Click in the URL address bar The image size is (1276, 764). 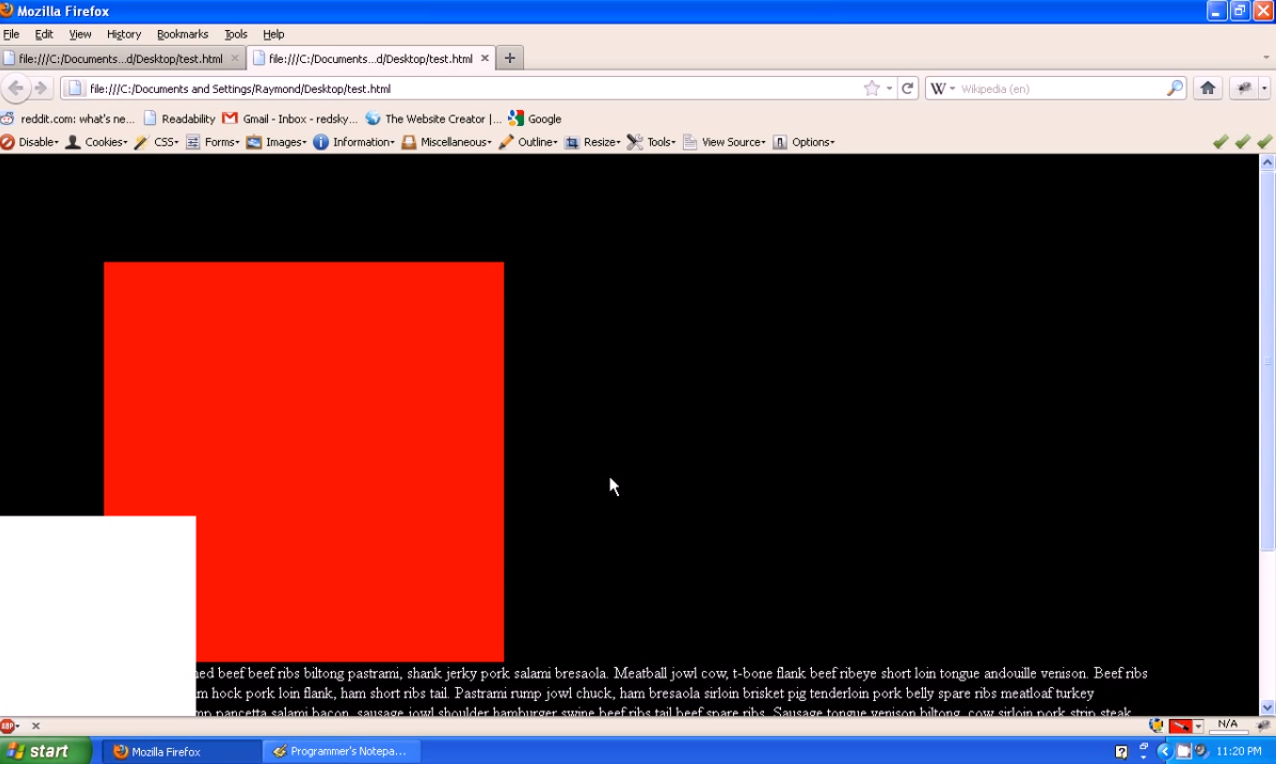coord(470,88)
